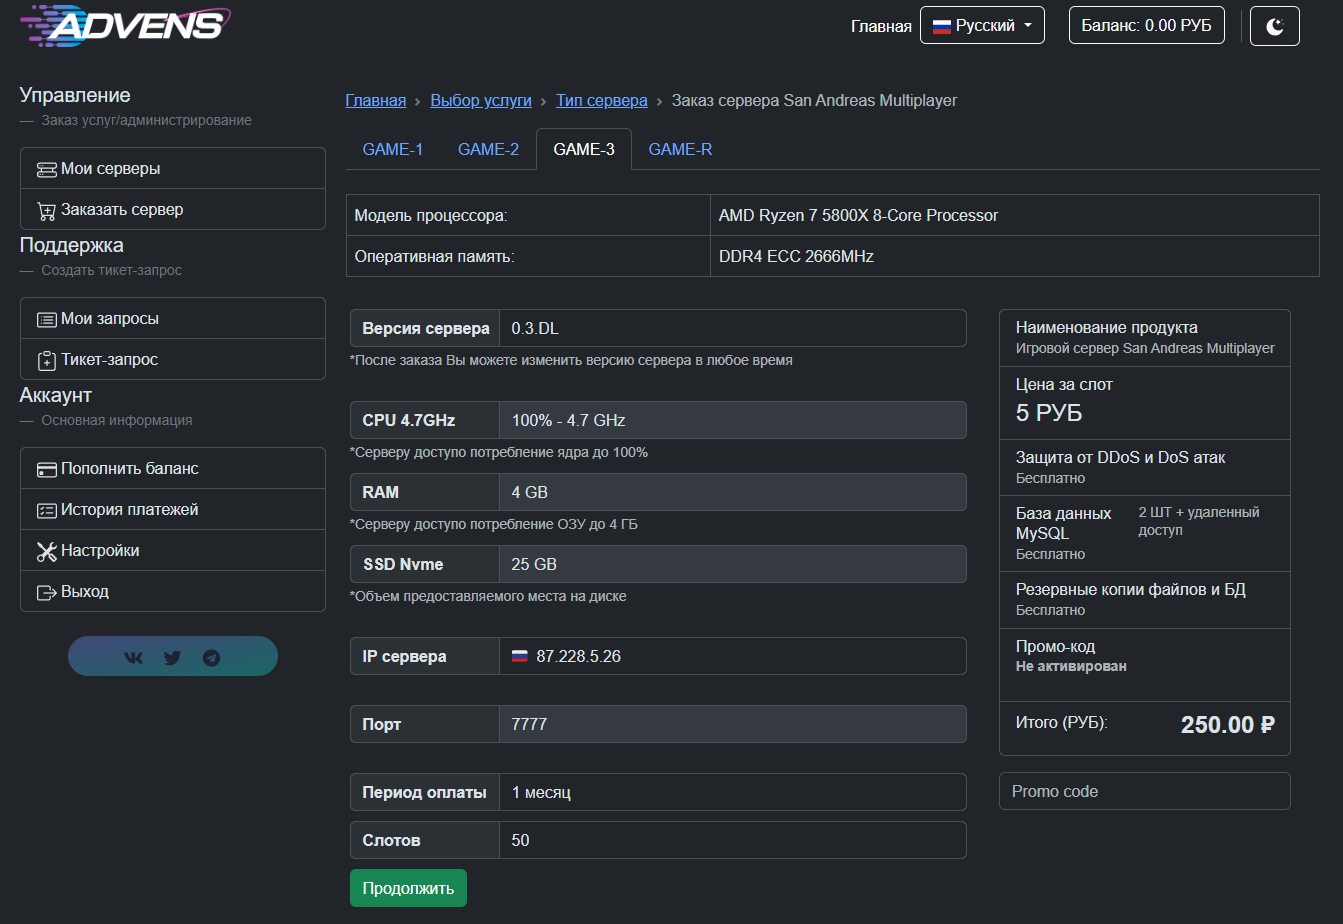Viewport: 1343px width, 924px height.
Task: Click the Тип сервера breadcrumb link
Action: click(602, 100)
